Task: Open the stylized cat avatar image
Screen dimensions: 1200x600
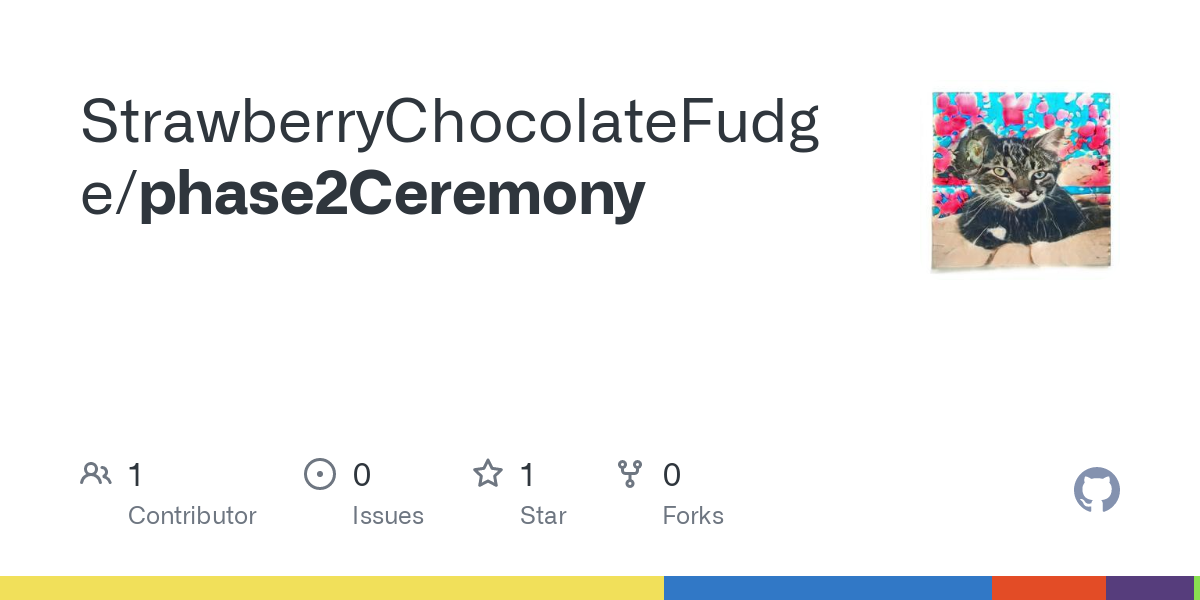Action: coord(1021,181)
